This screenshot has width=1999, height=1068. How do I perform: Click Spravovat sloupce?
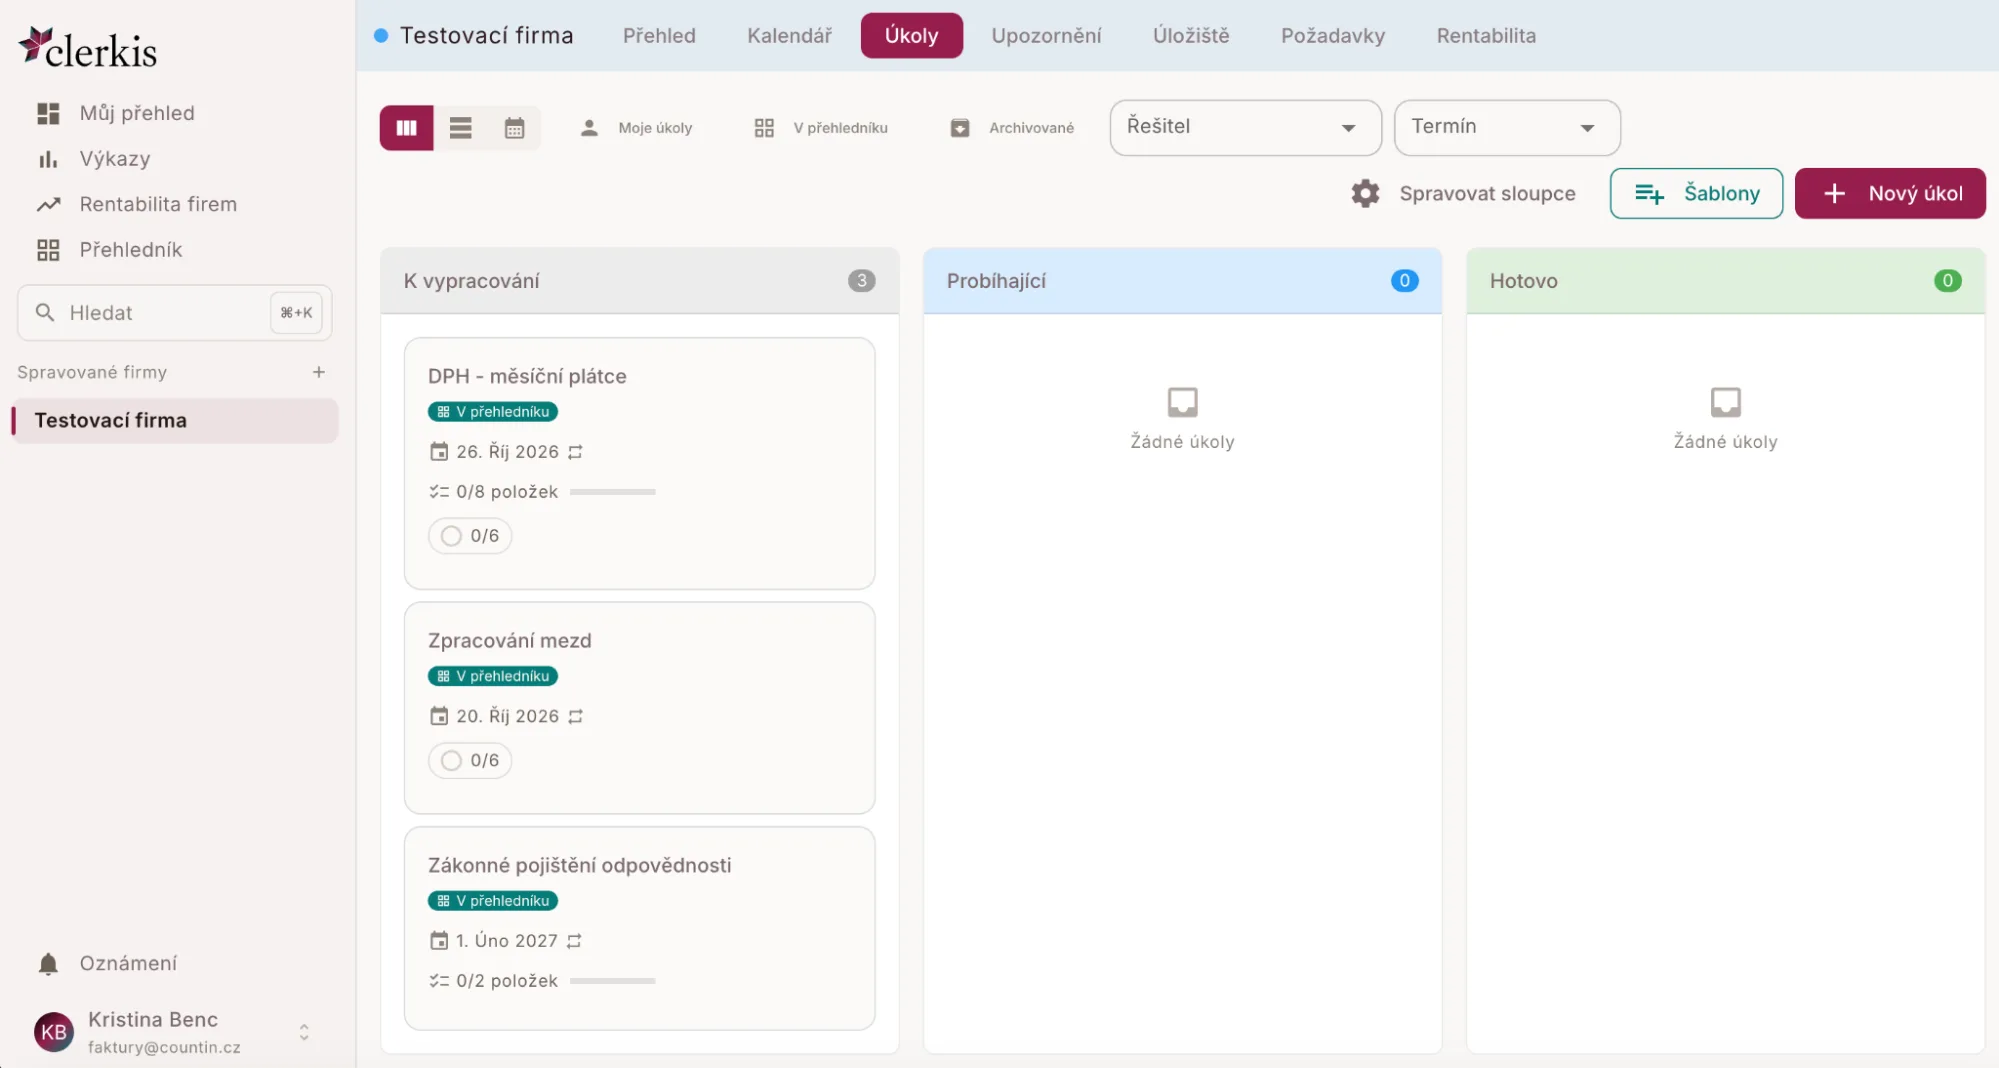pyautogui.click(x=1486, y=194)
